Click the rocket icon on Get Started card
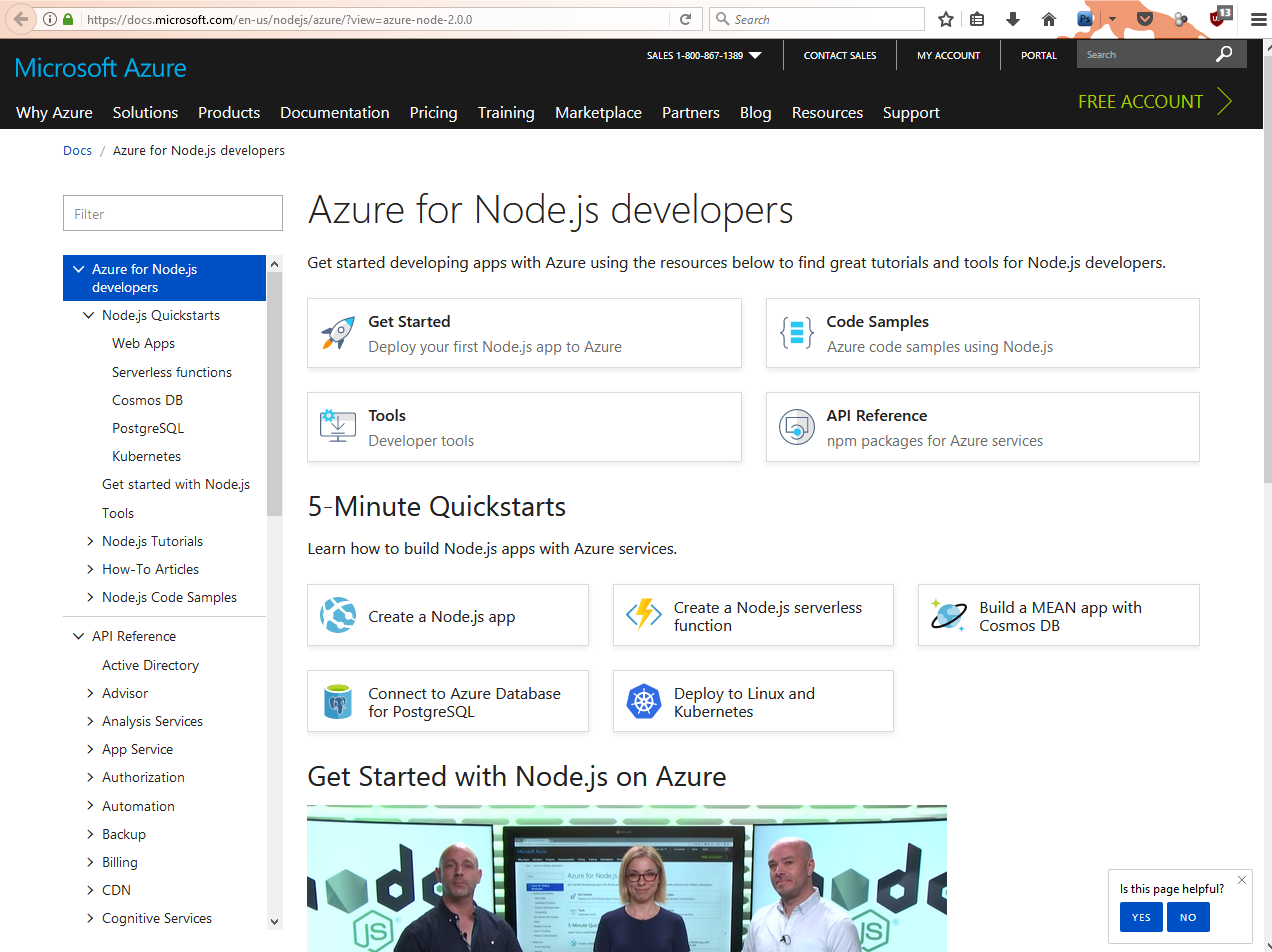Viewport: 1272px width, 952px height. pyautogui.click(x=338, y=333)
